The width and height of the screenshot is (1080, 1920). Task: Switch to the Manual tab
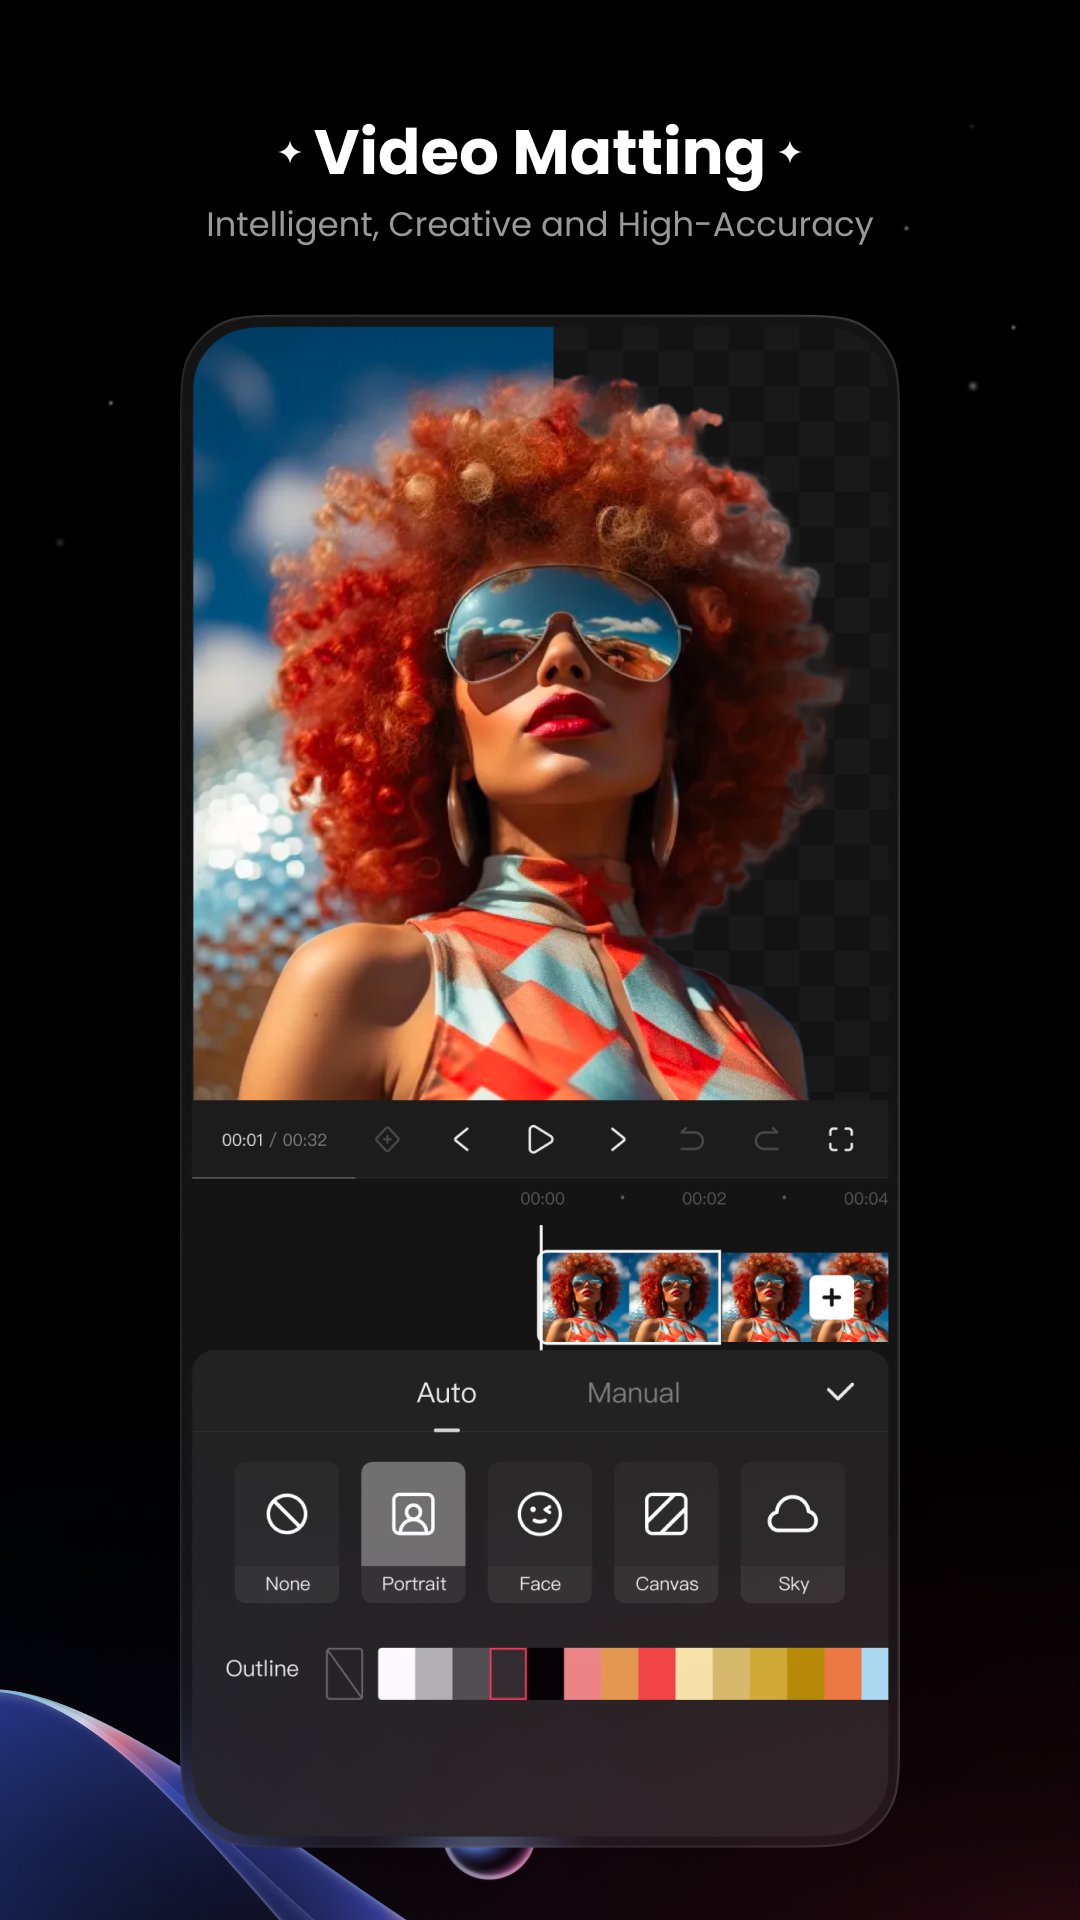633,1393
